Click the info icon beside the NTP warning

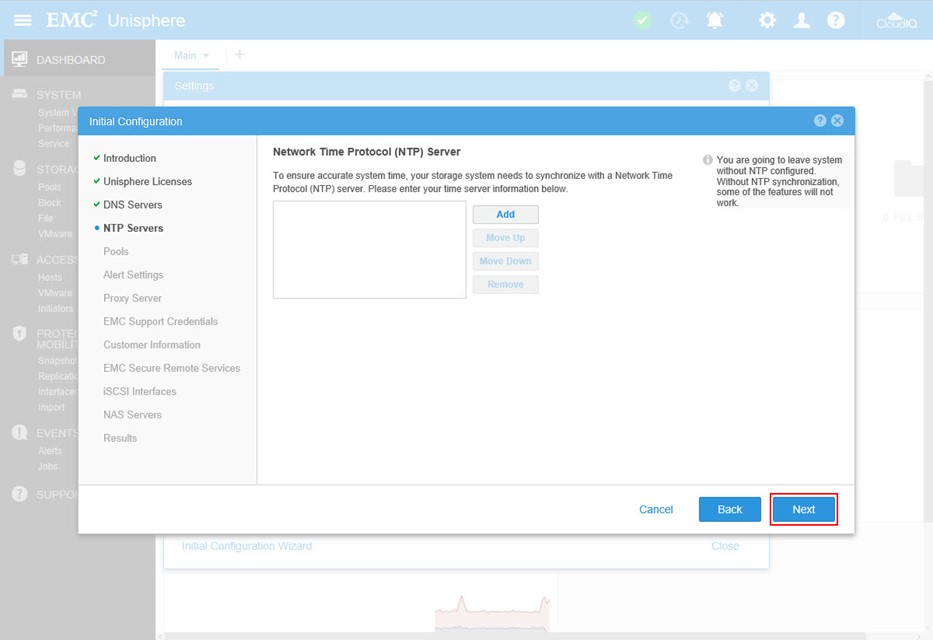coord(707,160)
